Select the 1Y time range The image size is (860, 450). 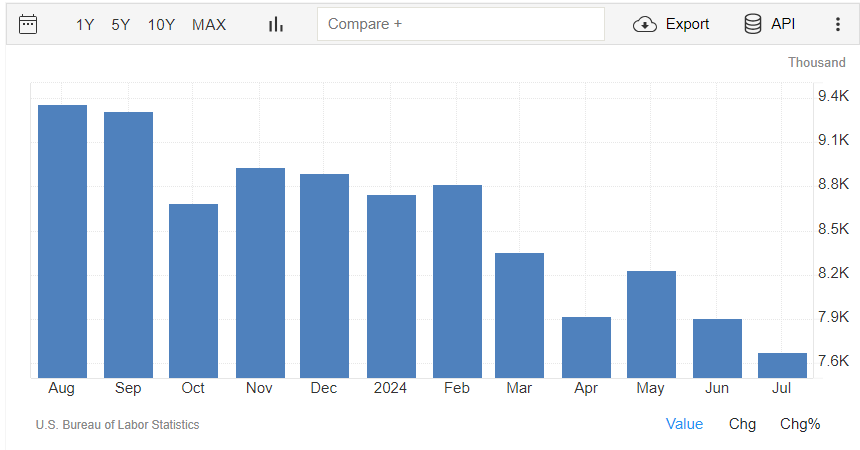85,25
